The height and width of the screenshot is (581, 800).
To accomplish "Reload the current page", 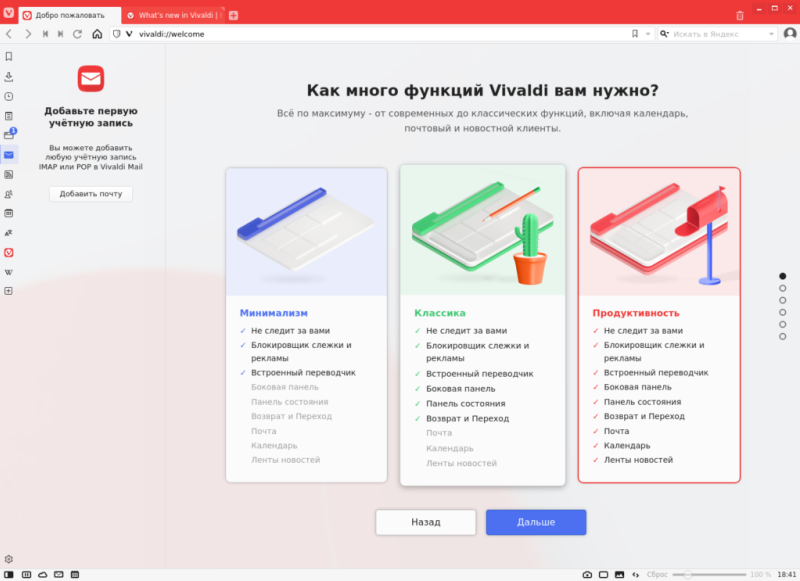I will pyautogui.click(x=78, y=34).
